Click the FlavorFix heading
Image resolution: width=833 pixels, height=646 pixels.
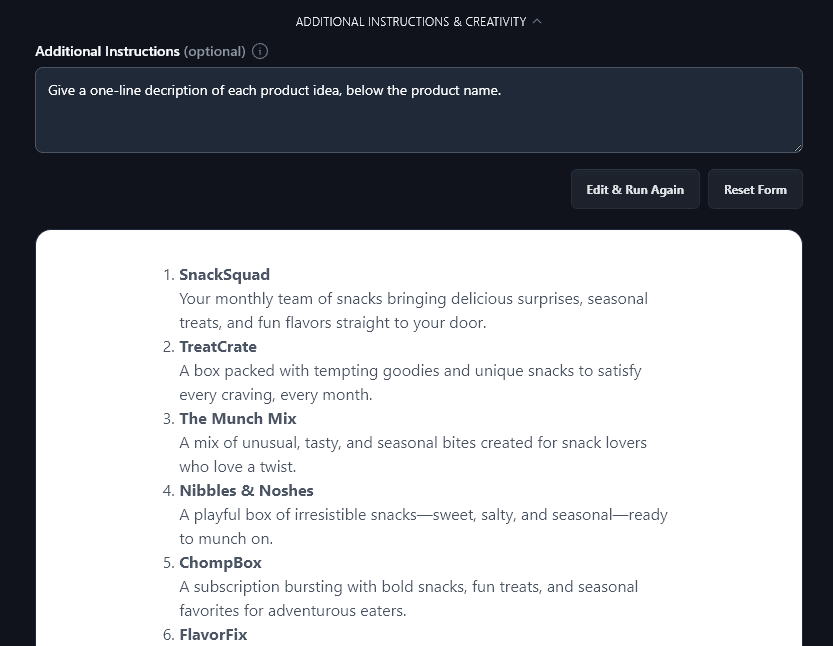[x=213, y=634]
